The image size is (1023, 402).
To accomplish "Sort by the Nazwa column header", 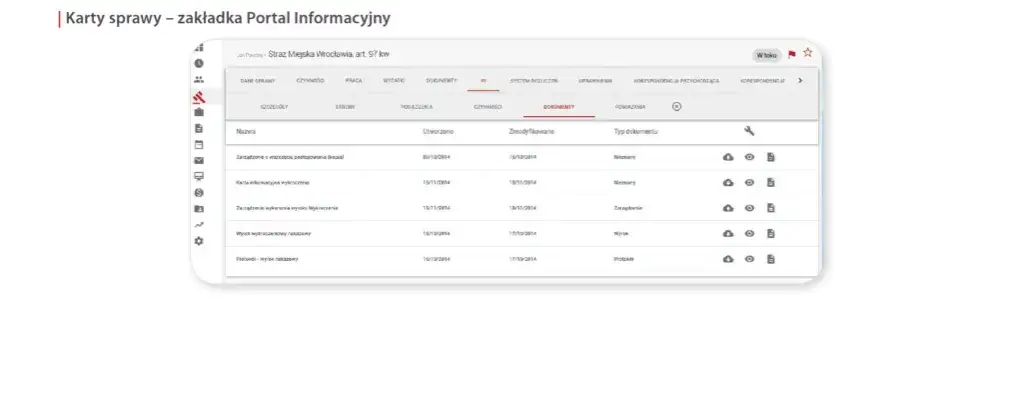I will (246, 132).
